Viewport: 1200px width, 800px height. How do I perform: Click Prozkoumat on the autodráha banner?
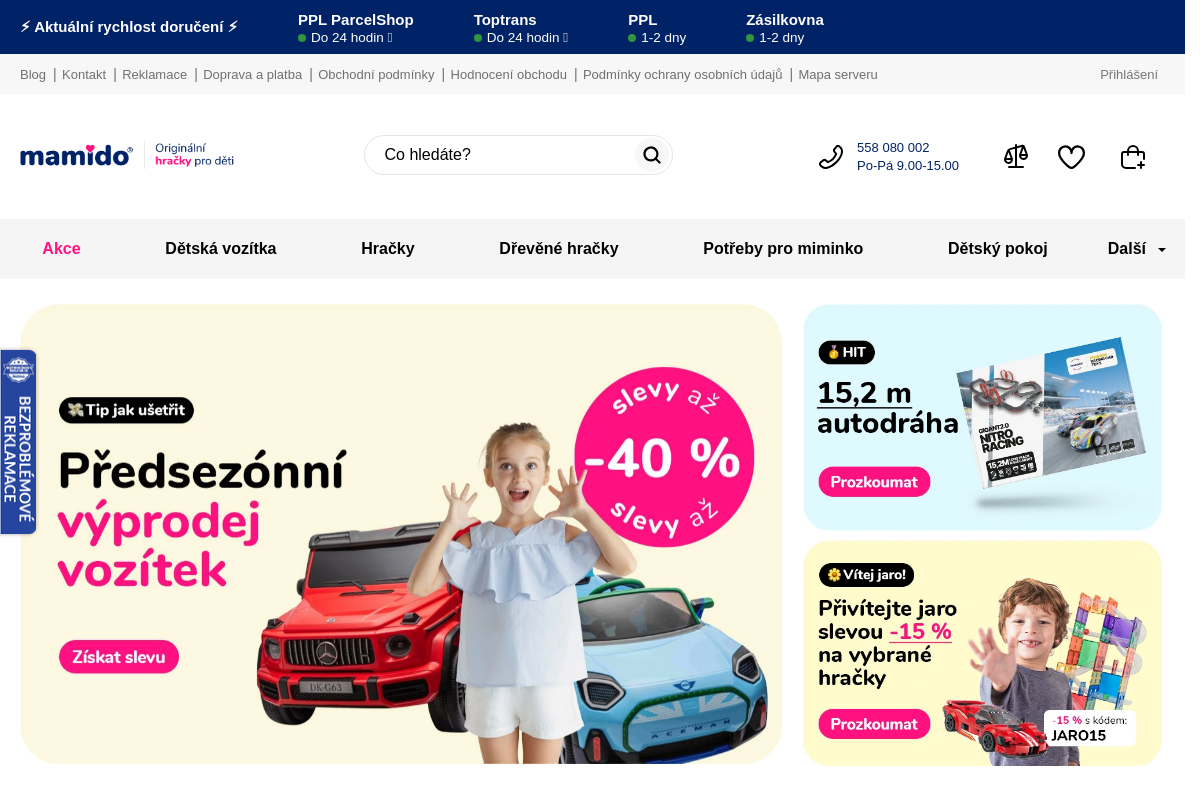(874, 482)
